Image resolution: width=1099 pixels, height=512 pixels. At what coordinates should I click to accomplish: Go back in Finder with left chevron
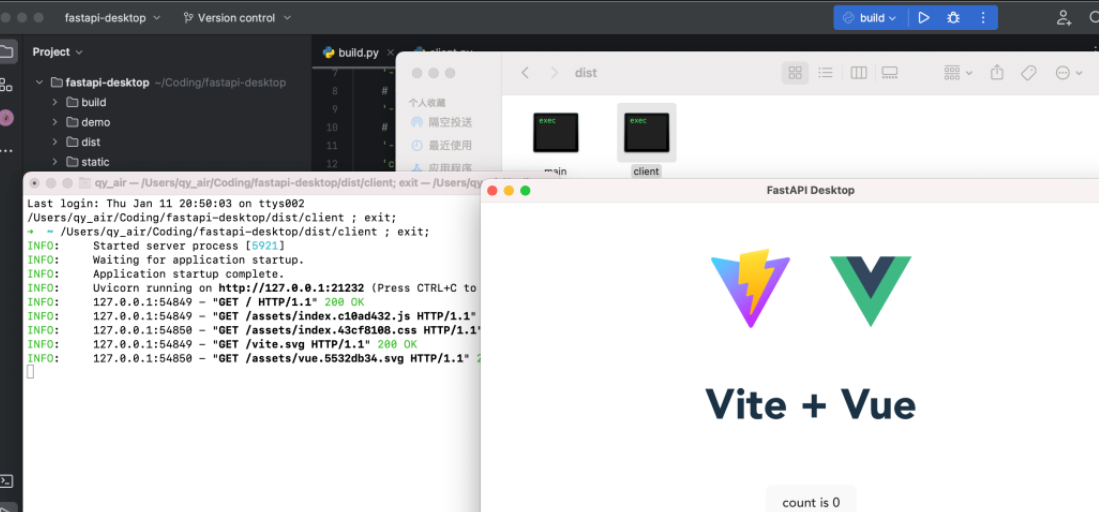coord(526,73)
